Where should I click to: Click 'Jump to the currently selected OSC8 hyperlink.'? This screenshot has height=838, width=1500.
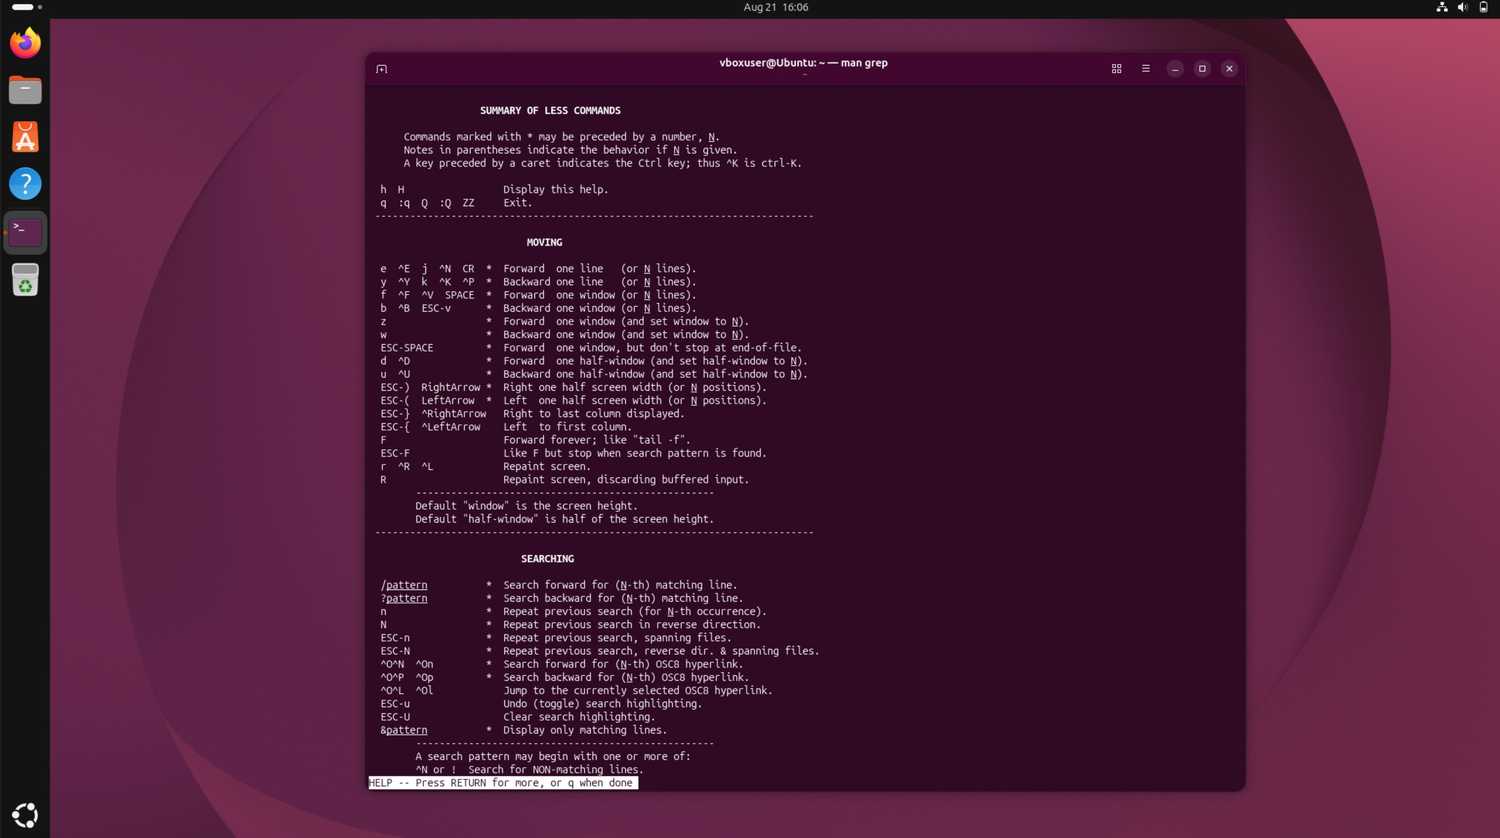pyautogui.click(x=638, y=691)
